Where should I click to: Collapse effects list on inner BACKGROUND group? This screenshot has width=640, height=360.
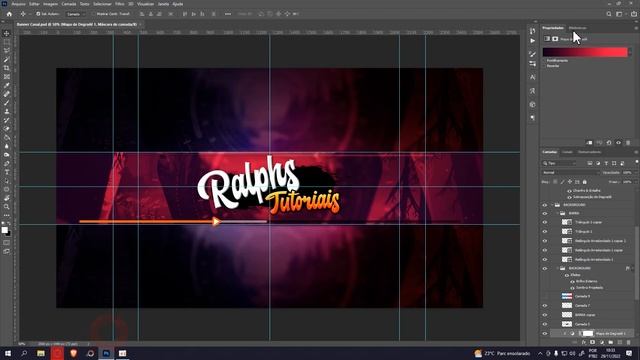pyautogui.click(x=633, y=269)
